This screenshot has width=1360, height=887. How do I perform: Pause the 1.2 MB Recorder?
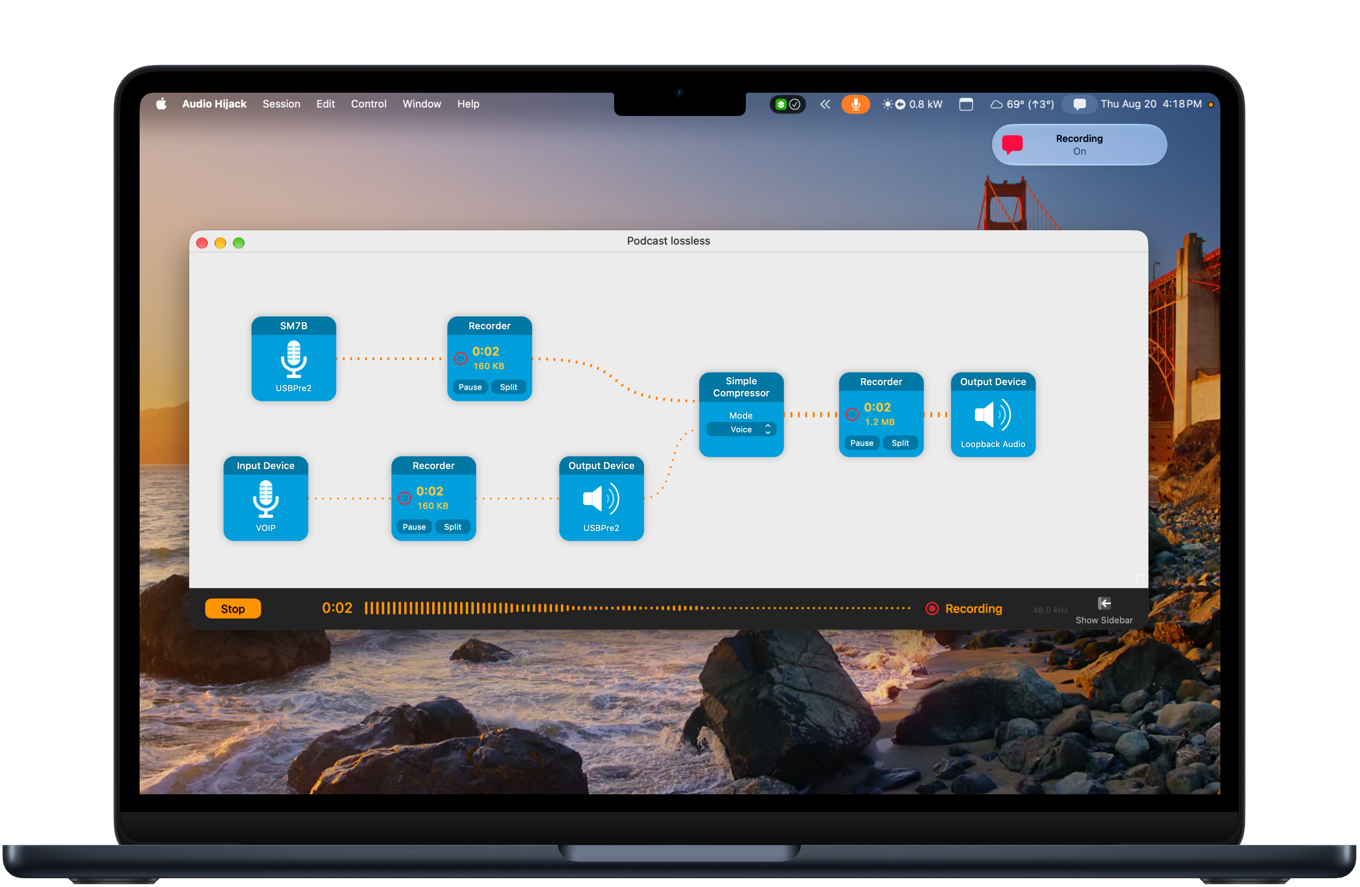tap(862, 443)
